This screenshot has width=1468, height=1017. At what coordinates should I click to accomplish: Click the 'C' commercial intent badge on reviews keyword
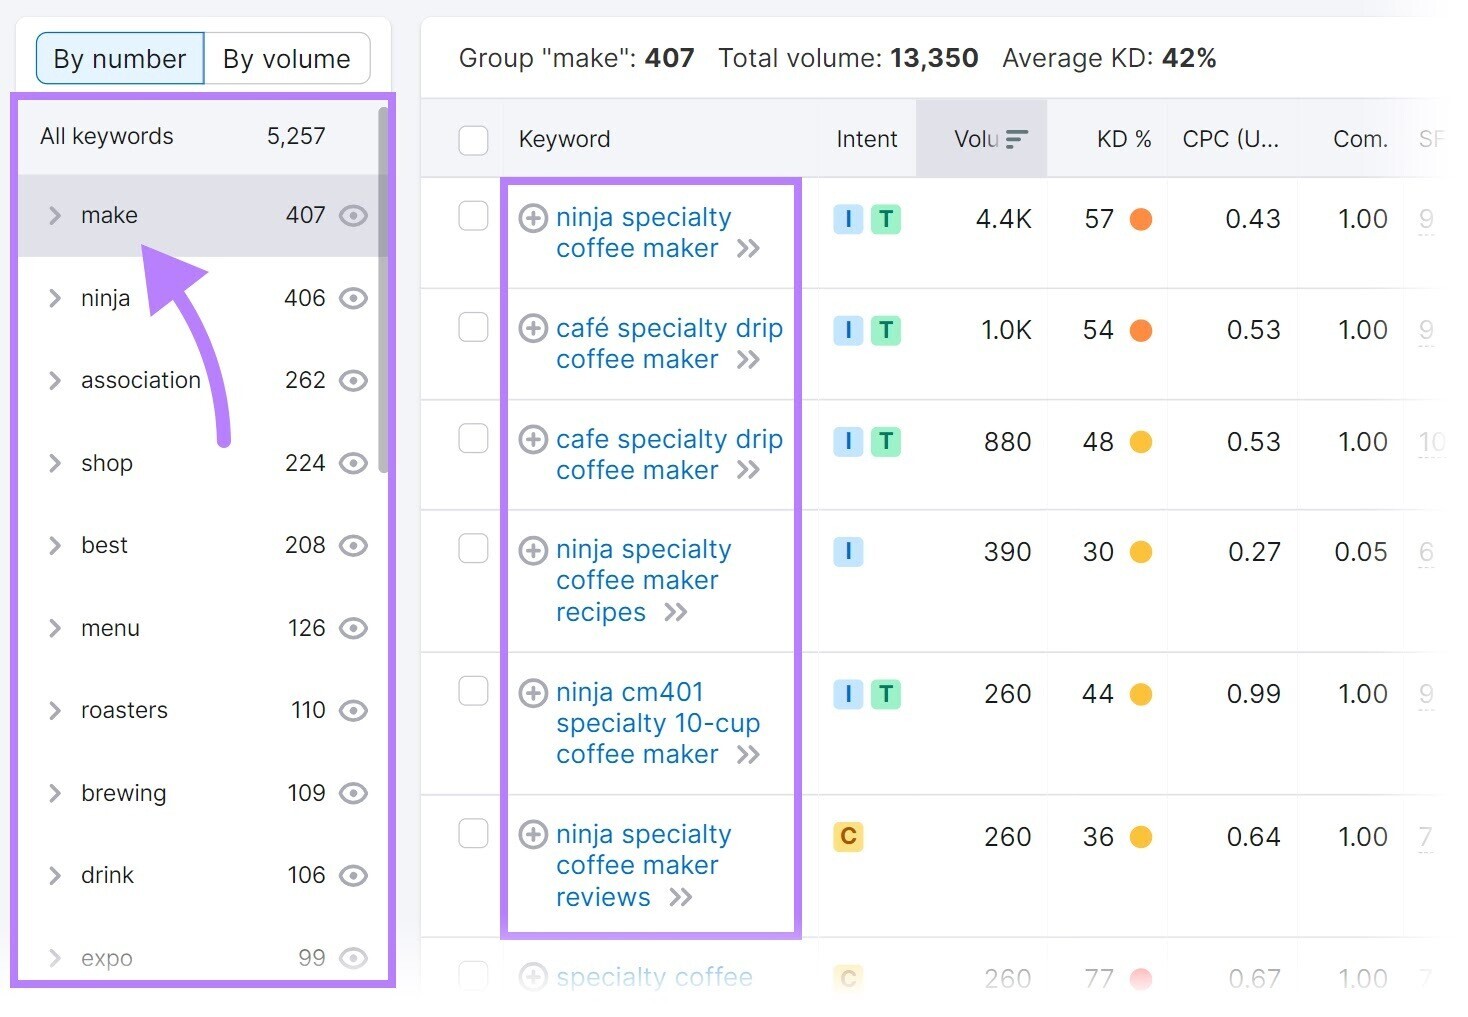(848, 837)
